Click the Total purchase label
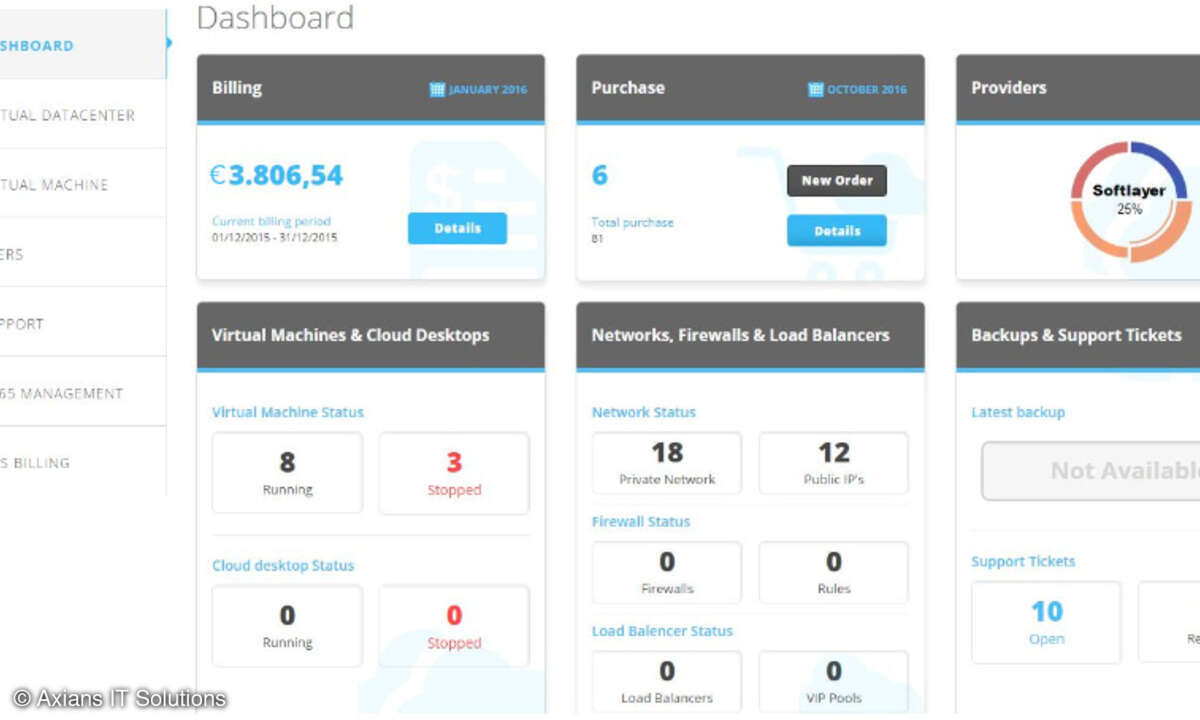 click(633, 222)
